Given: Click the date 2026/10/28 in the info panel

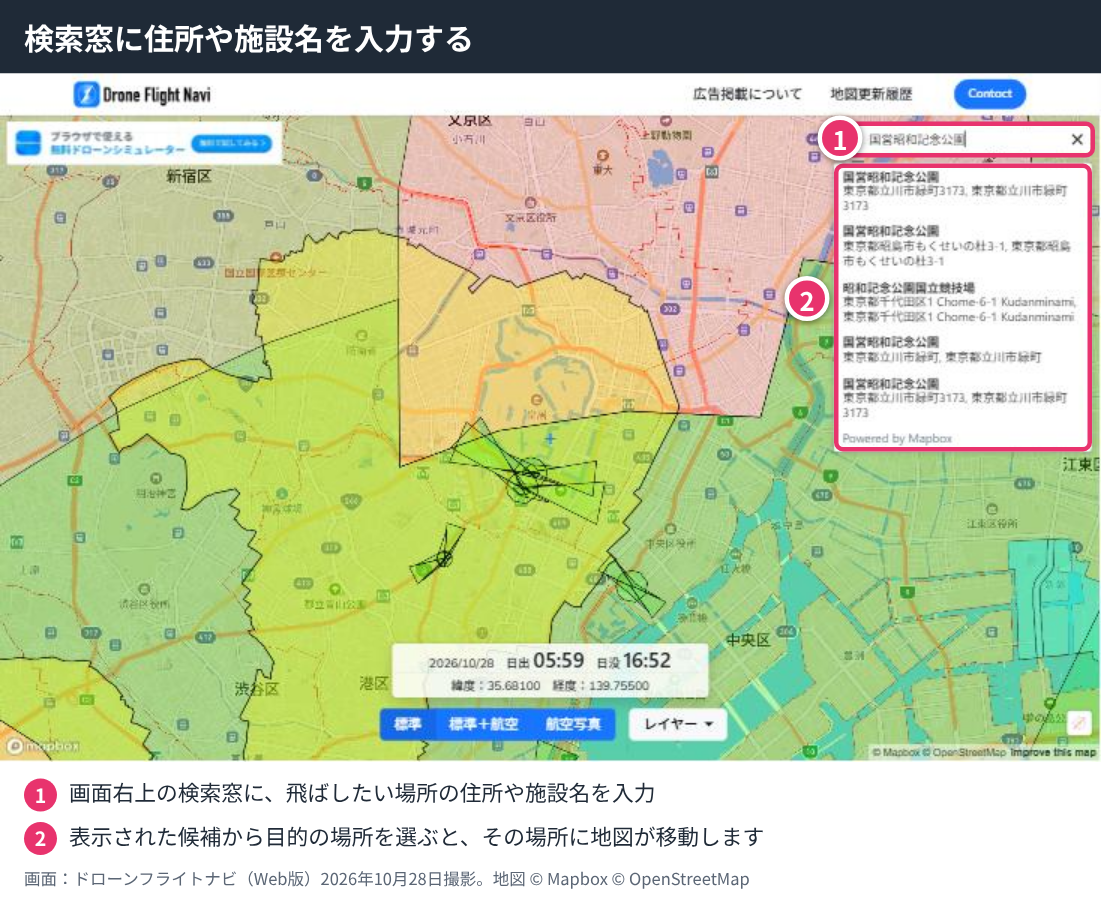Looking at the screenshot, I should (461, 663).
